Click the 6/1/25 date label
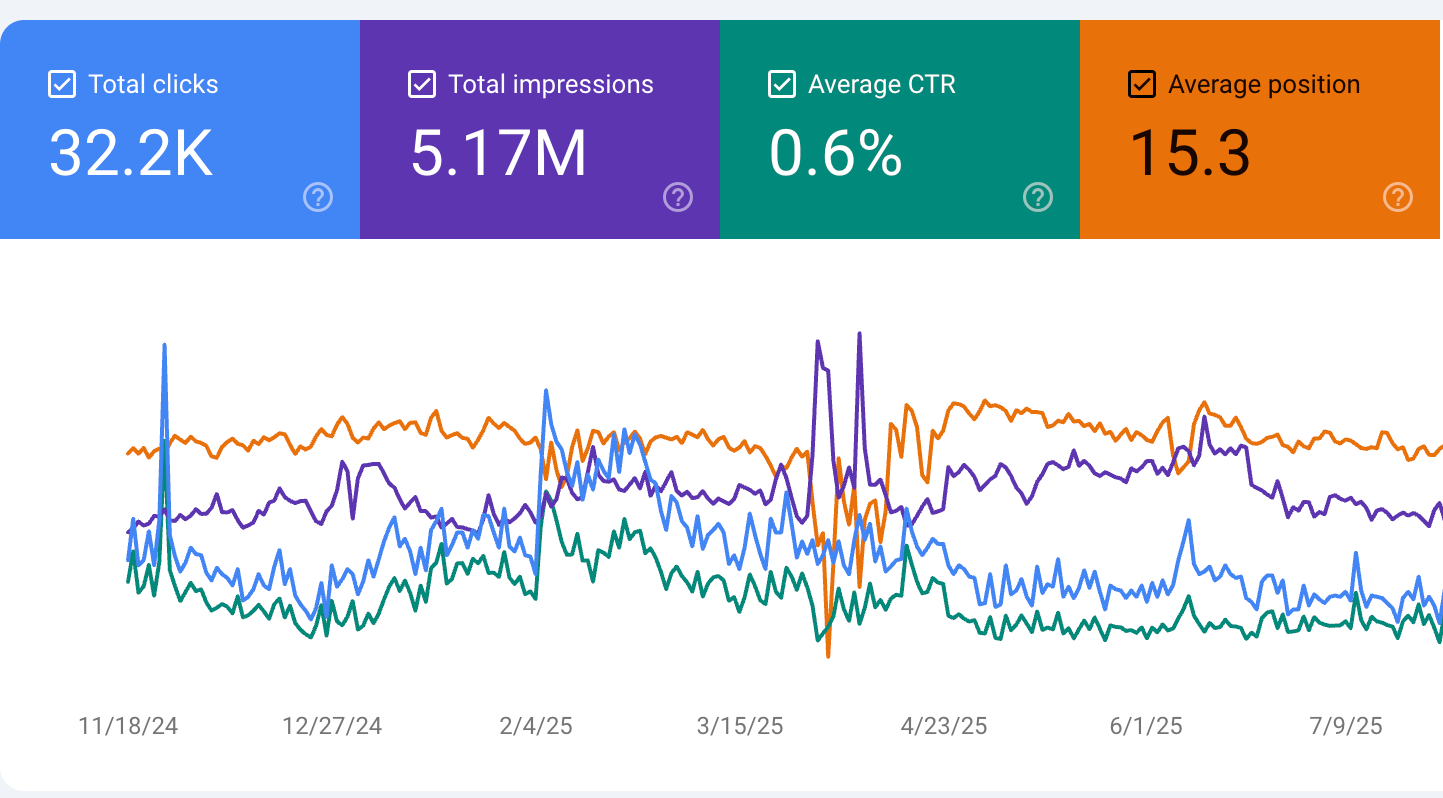Image resolution: width=1443 pixels, height=798 pixels. pyautogui.click(x=1146, y=726)
